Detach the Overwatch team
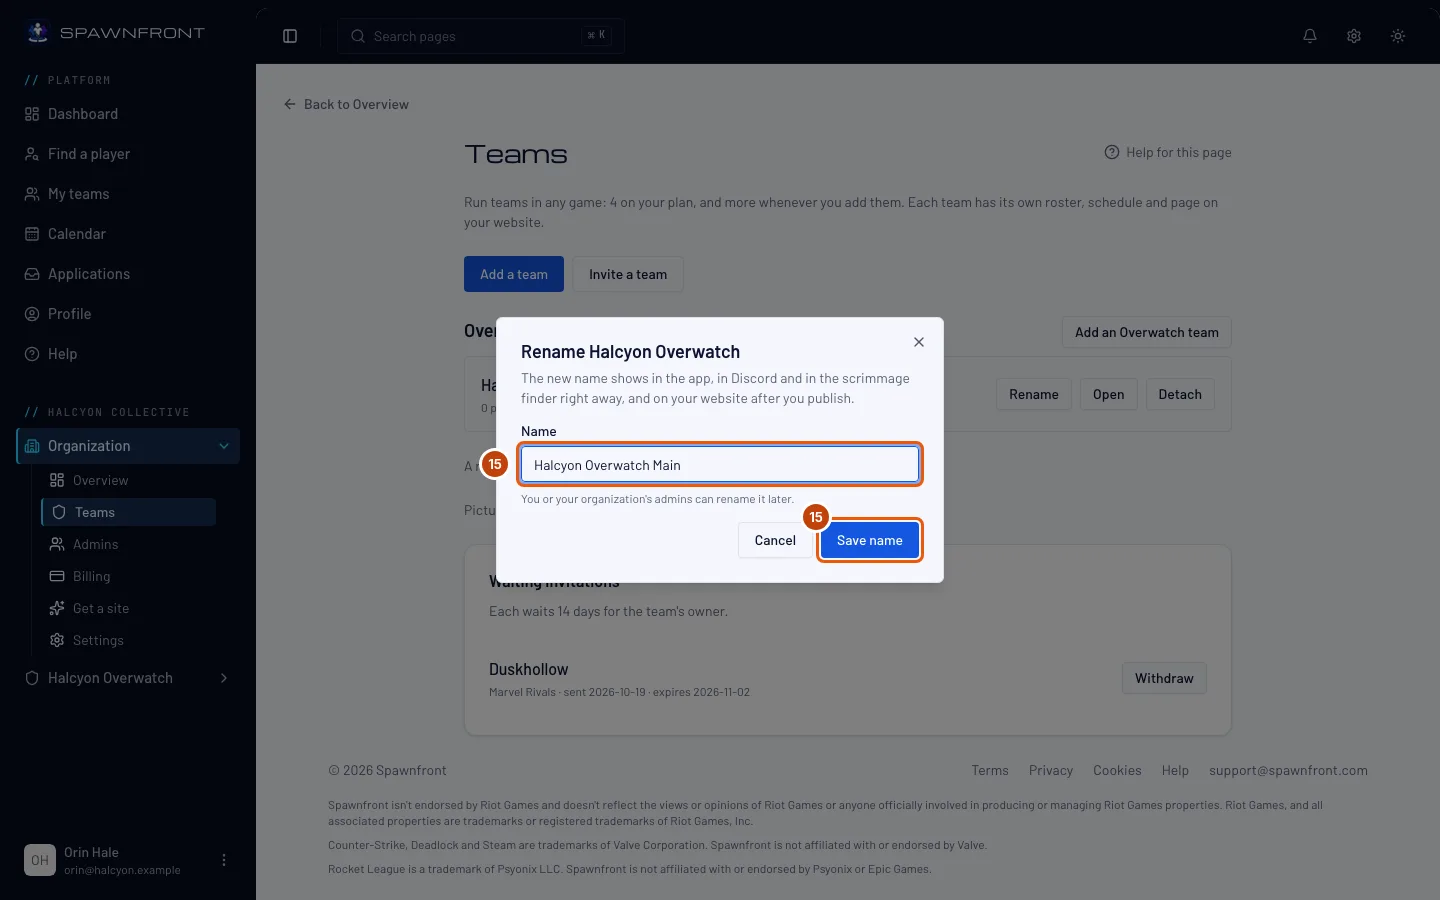Viewport: 1440px width, 900px height. (x=1180, y=394)
